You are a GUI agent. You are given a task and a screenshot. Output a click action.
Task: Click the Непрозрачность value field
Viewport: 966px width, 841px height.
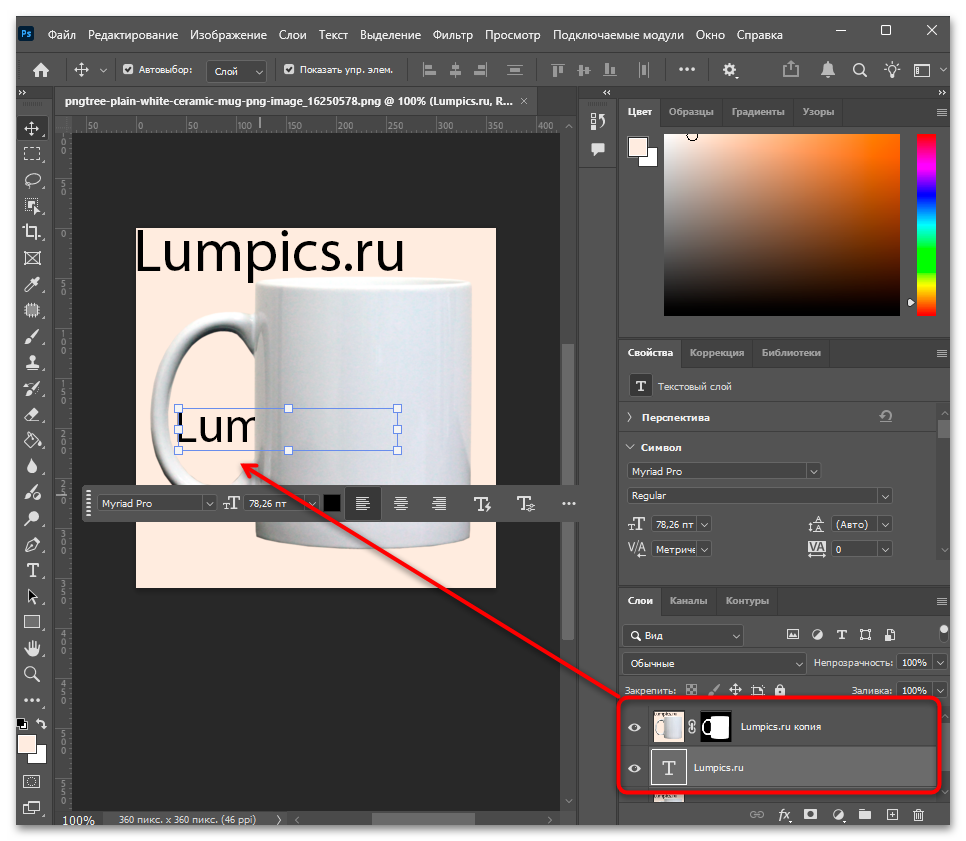pyautogui.click(x=914, y=663)
